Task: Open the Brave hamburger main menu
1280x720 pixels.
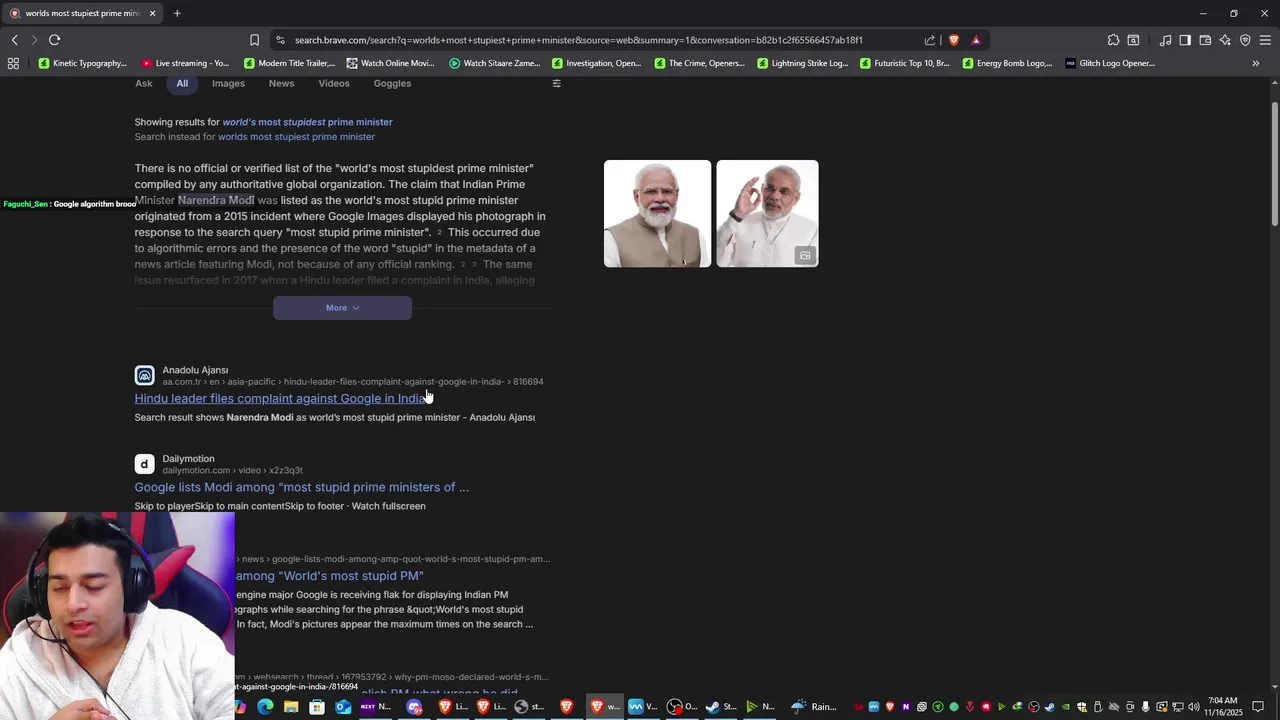Action: [x=1265, y=40]
